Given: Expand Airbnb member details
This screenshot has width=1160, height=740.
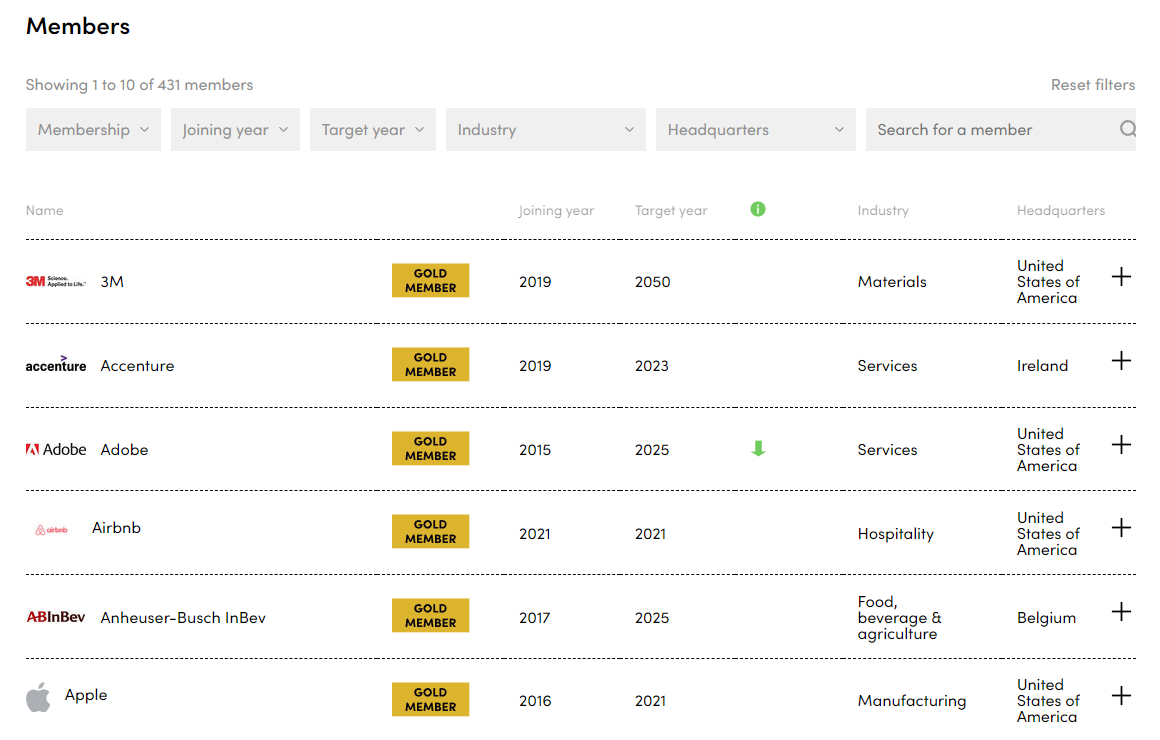Looking at the screenshot, I should [1122, 528].
